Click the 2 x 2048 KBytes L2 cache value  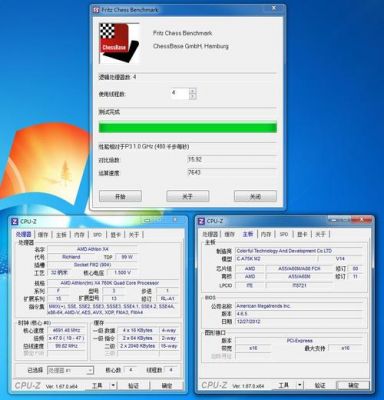click(138, 346)
